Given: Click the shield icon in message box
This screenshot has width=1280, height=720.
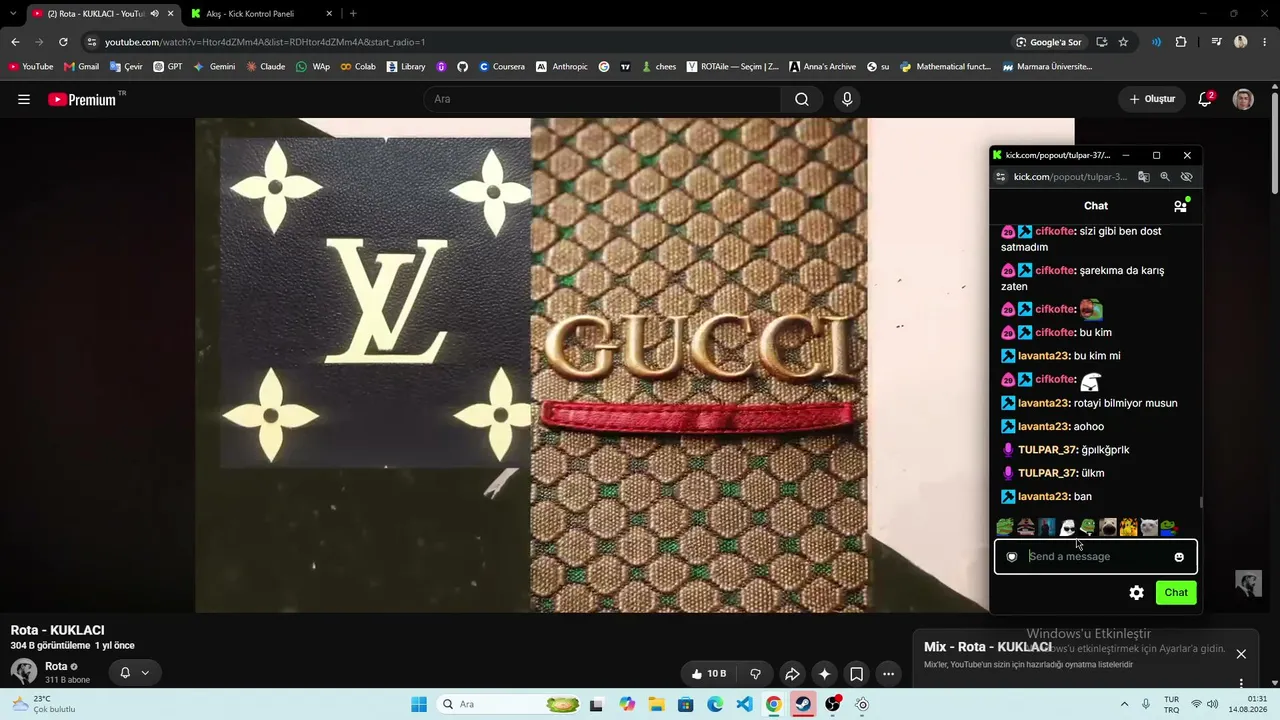Looking at the screenshot, I should coord(1012,557).
